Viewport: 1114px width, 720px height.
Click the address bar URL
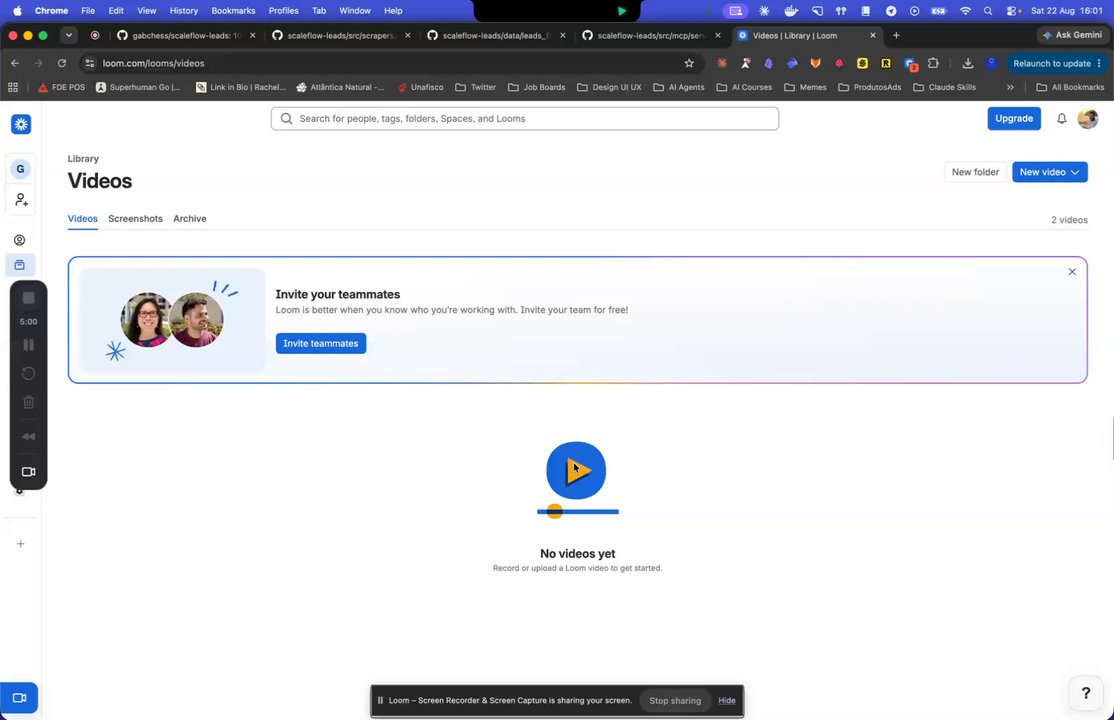(x=153, y=63)
